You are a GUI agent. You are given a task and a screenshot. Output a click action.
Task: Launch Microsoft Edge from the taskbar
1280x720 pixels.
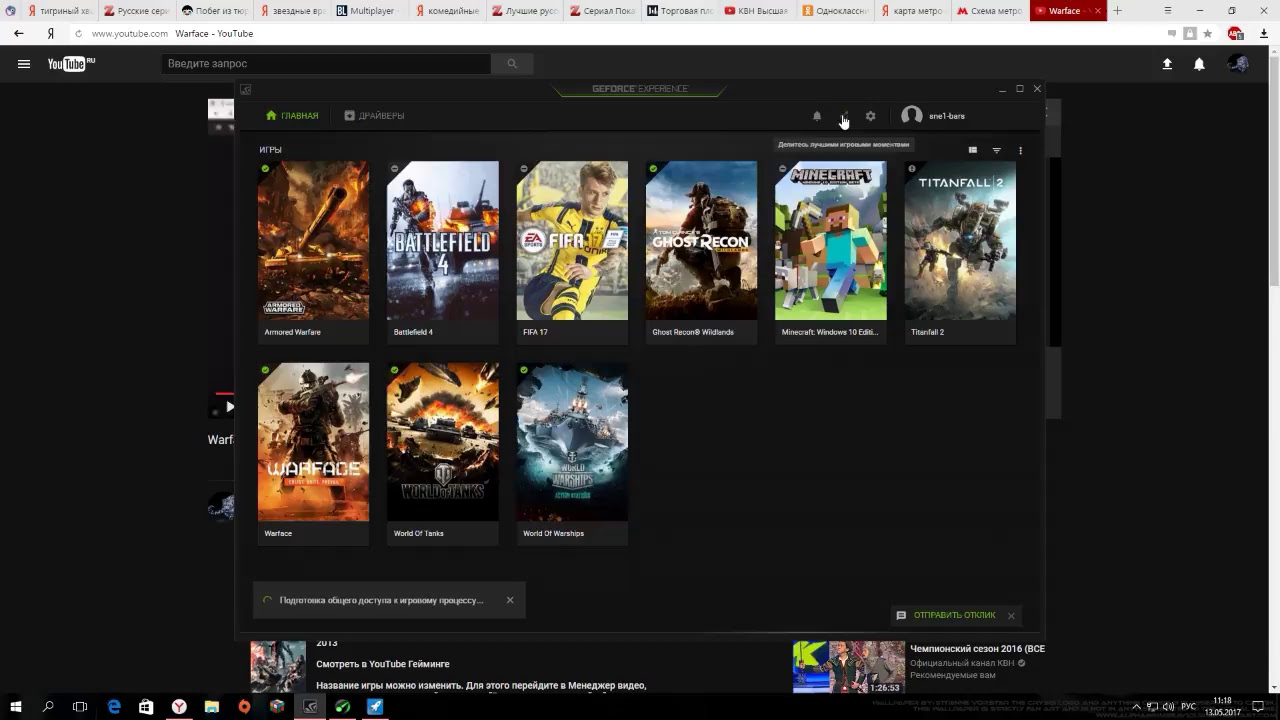coord(114,706)
